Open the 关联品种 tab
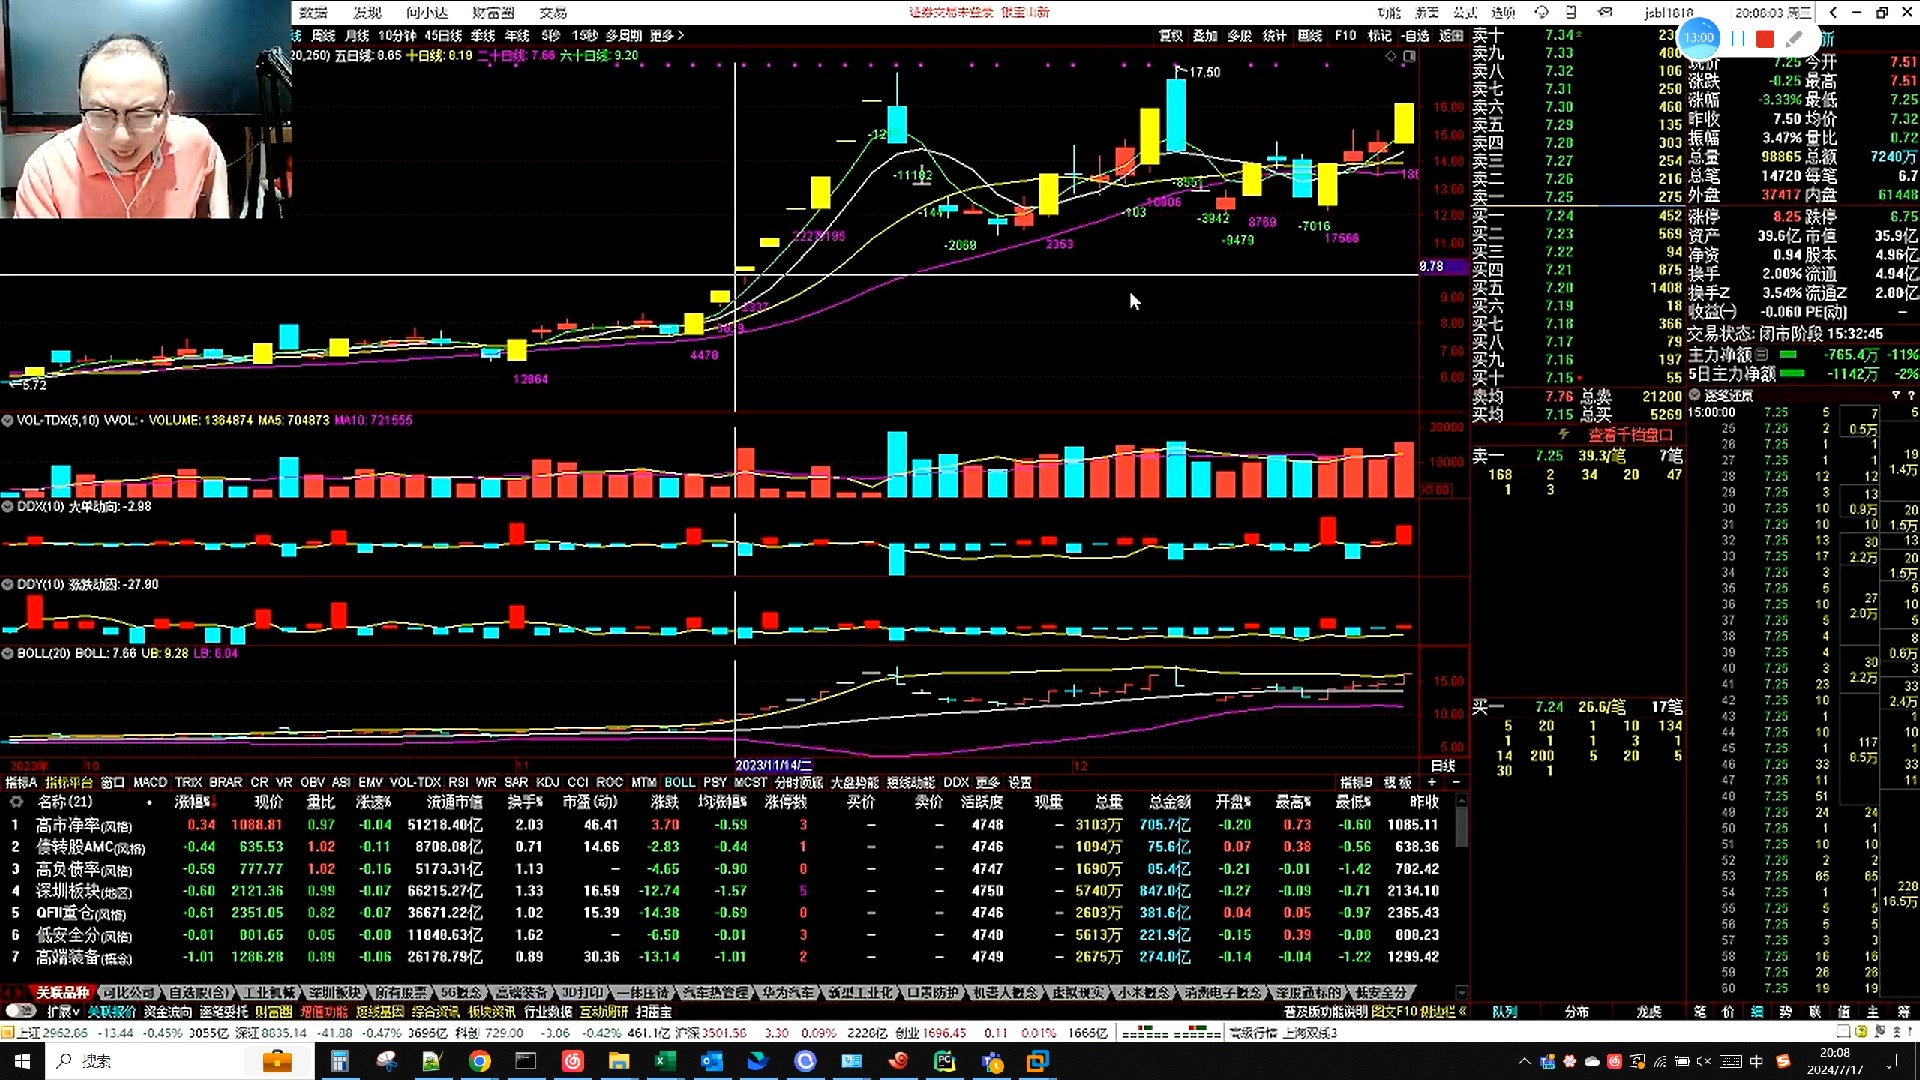This screenshot has width=1920, height=1080. tap(62, 993)
